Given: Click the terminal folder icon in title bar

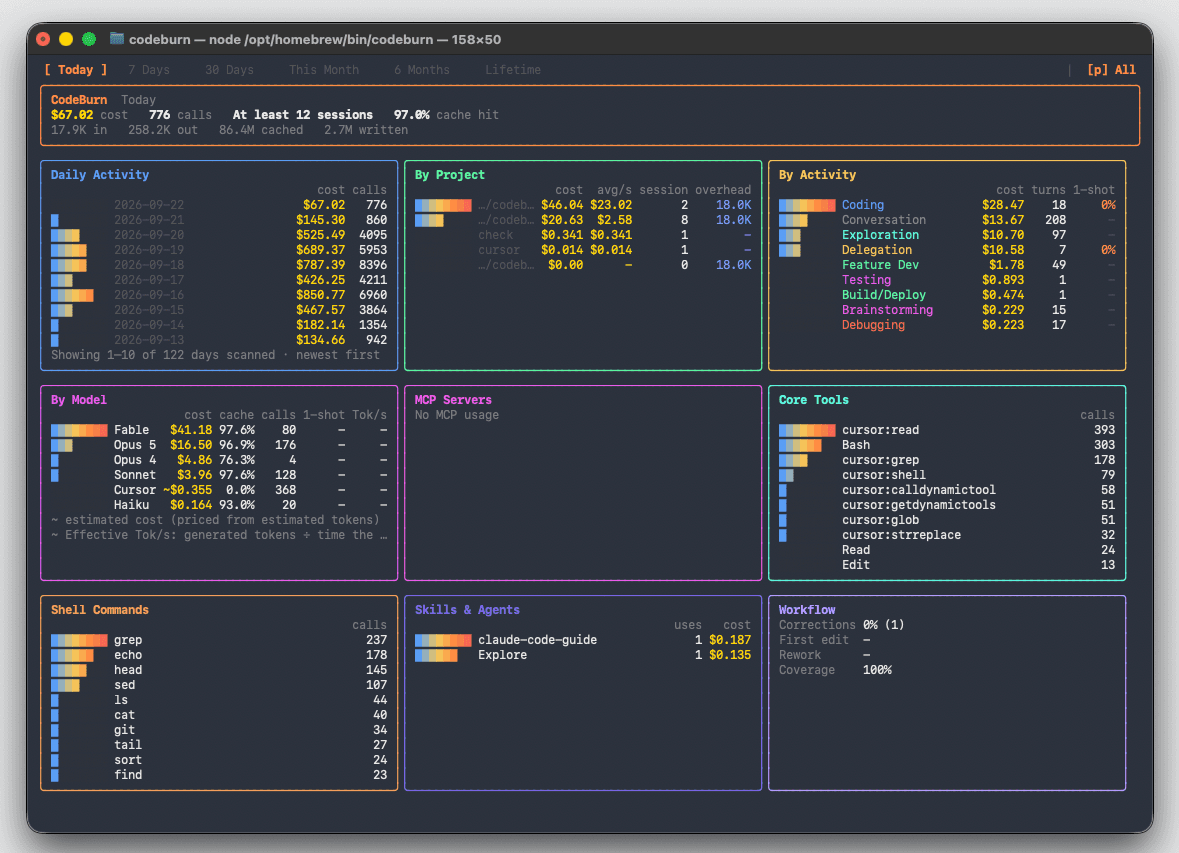Looking at the screenshot, I should pos(117,38).
